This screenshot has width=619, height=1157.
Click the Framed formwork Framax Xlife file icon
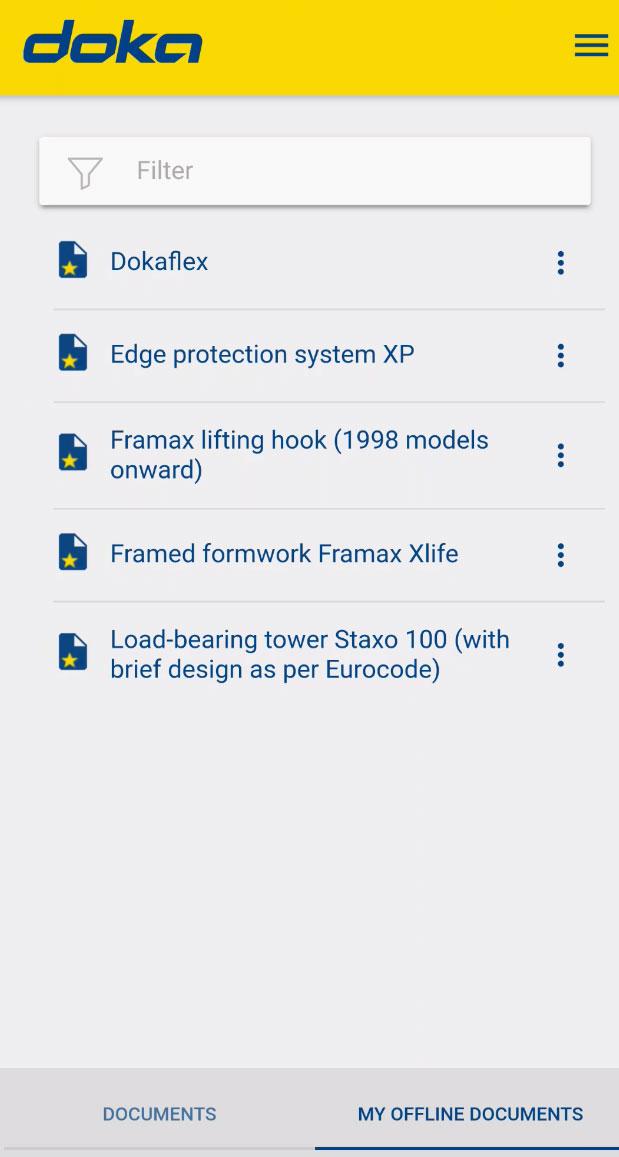(73, 553)
